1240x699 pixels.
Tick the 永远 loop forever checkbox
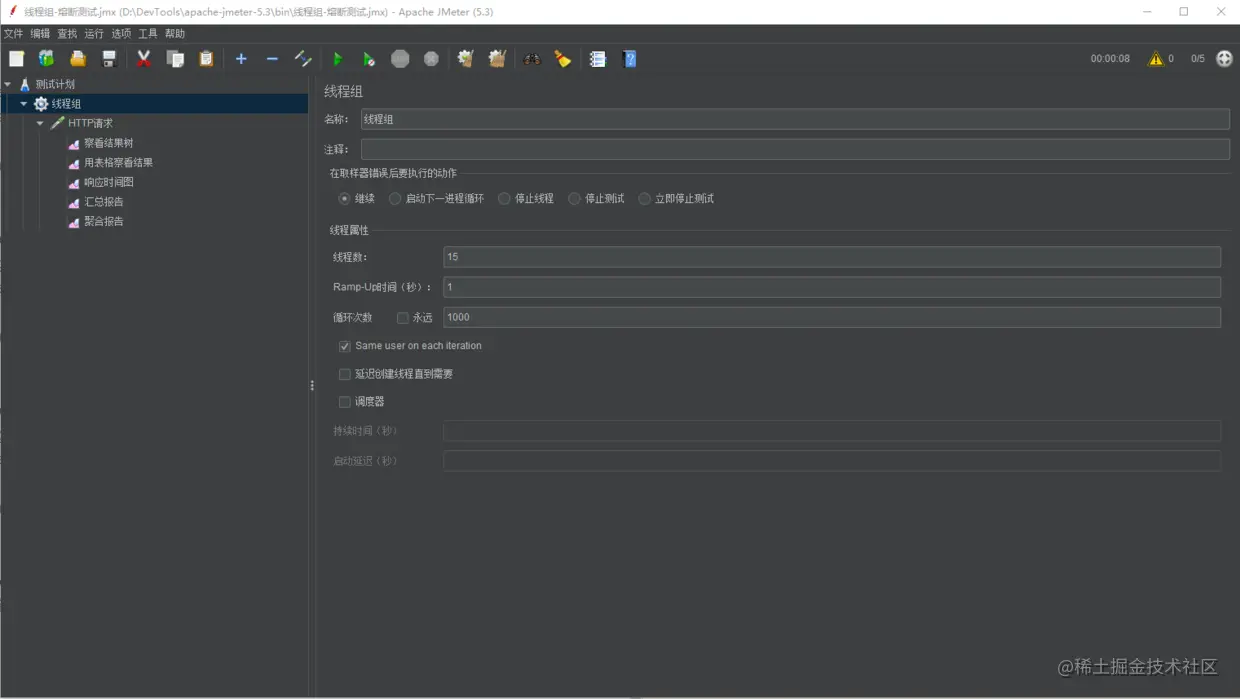[x=403, y=318]
